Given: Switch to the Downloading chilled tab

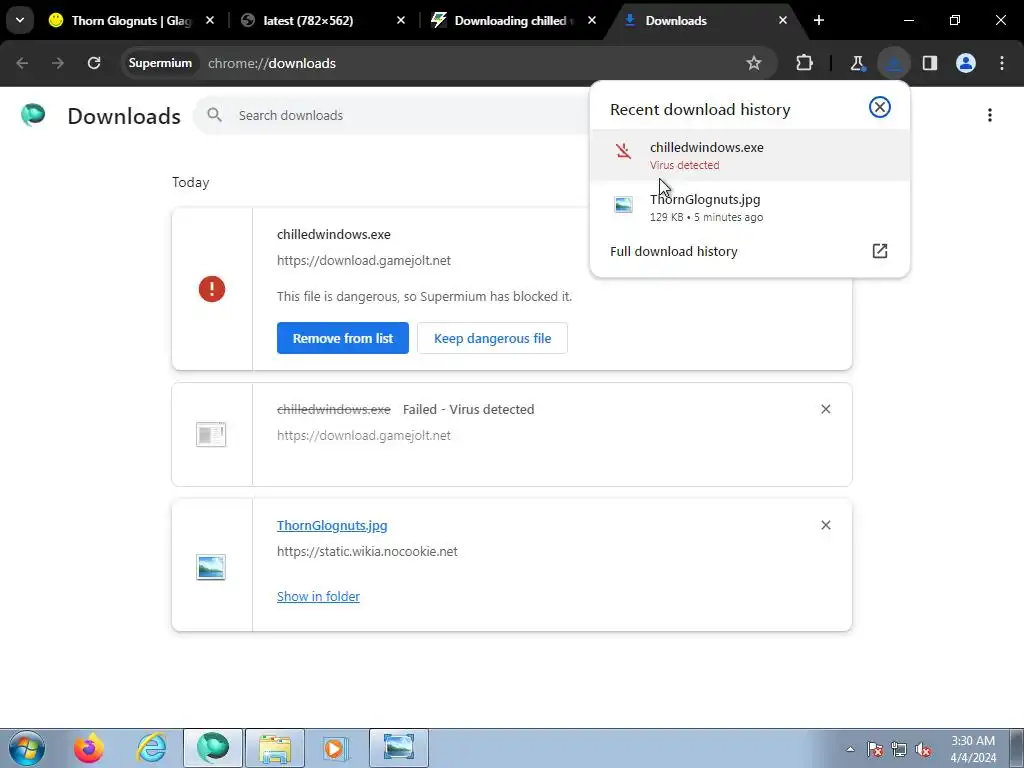Looking at the screenshot, I should click(x=511, y=20).
